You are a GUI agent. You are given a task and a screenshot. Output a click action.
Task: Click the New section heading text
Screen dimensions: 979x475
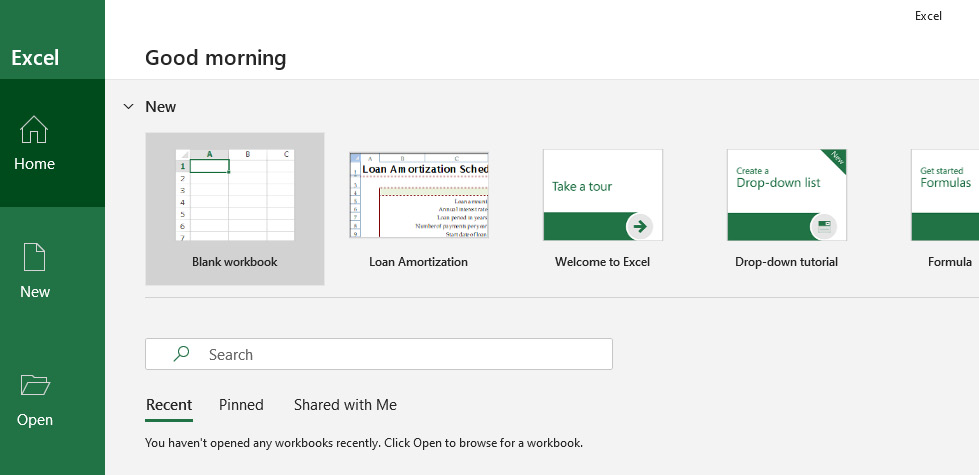[161, 107]
